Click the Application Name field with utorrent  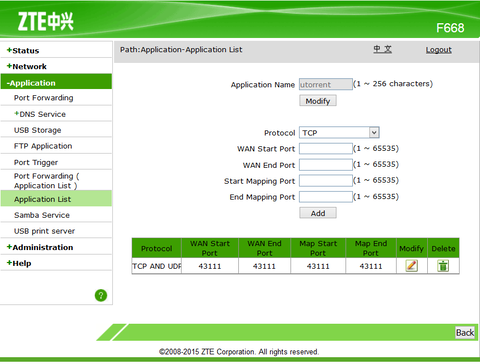(x=326, y=84)
